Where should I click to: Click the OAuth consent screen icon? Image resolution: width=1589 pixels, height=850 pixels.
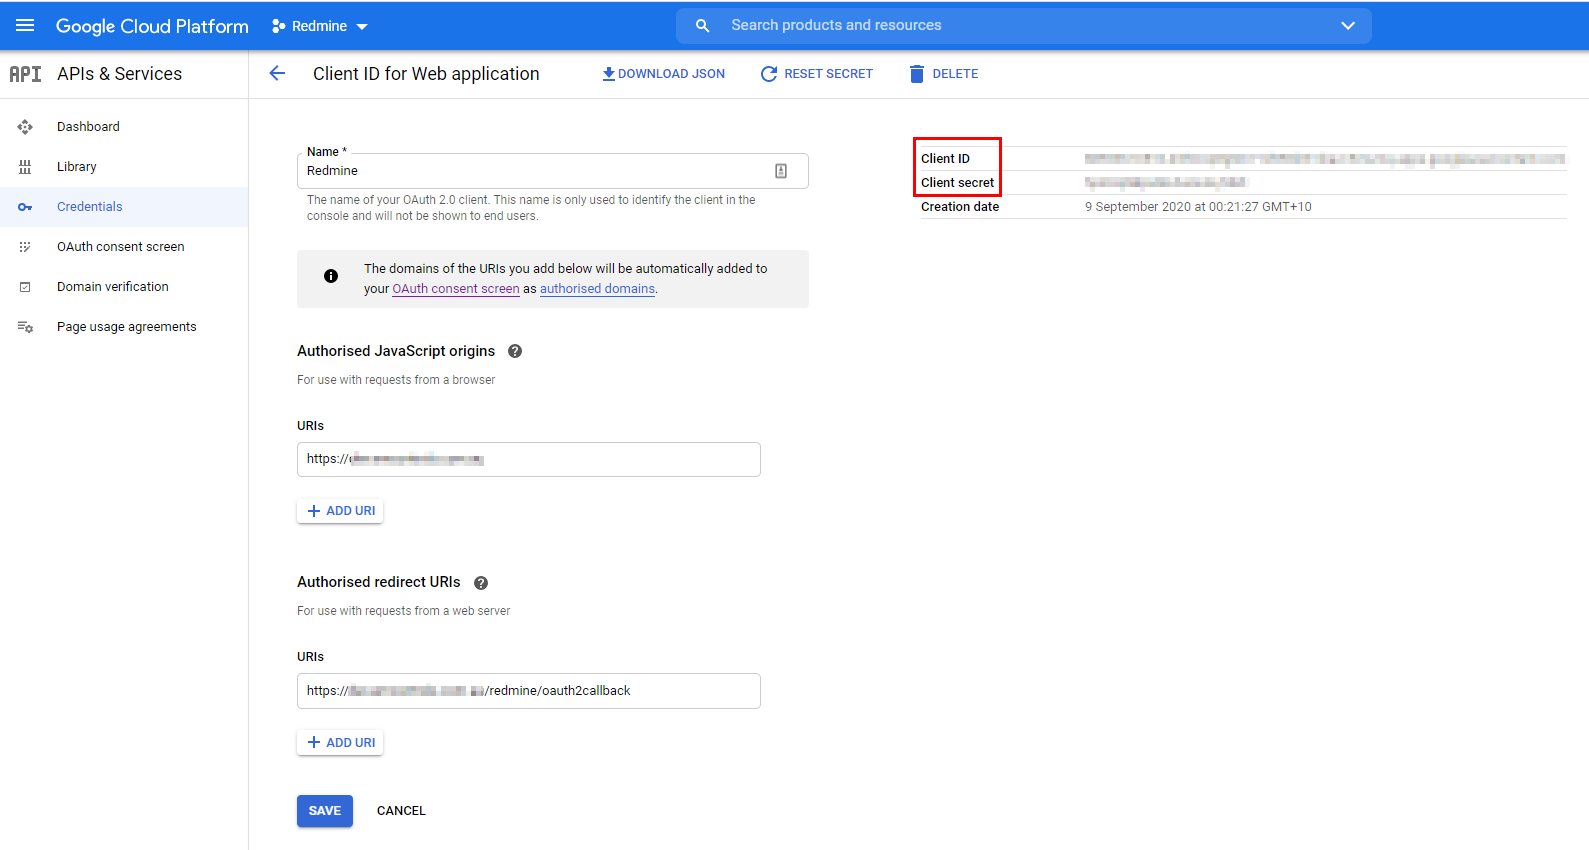[25, 247]
